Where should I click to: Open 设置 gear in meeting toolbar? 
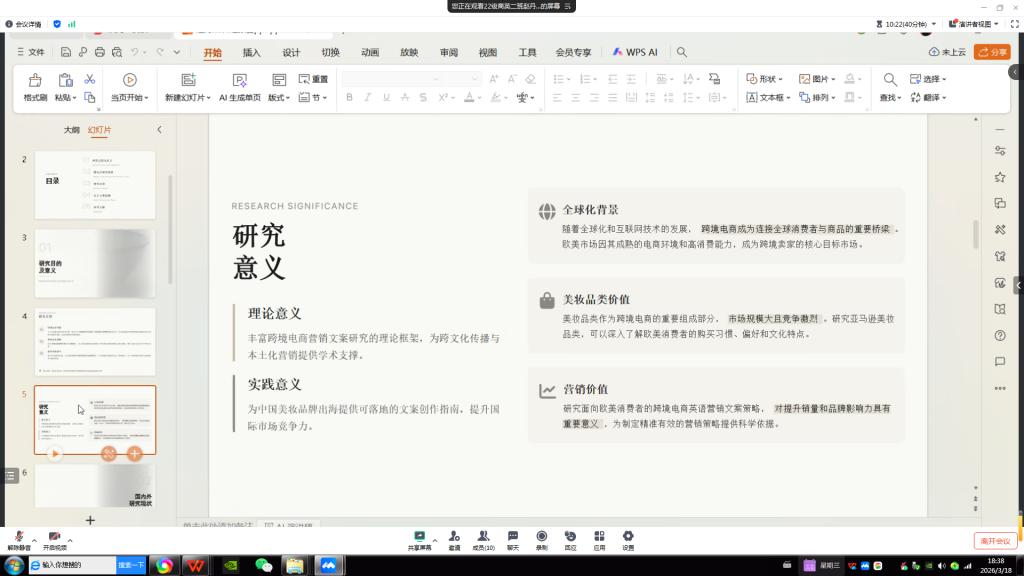coord(628,537)
